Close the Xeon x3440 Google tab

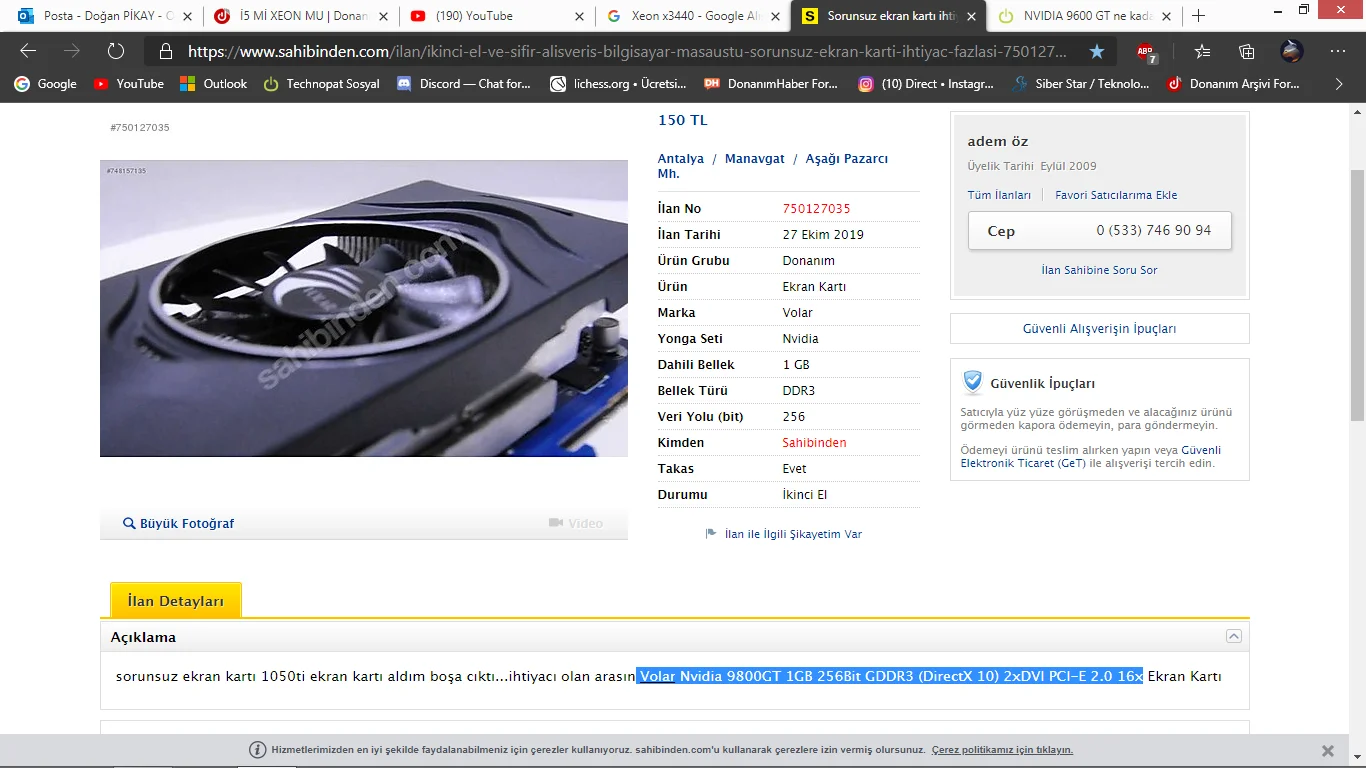pos(776,16)
